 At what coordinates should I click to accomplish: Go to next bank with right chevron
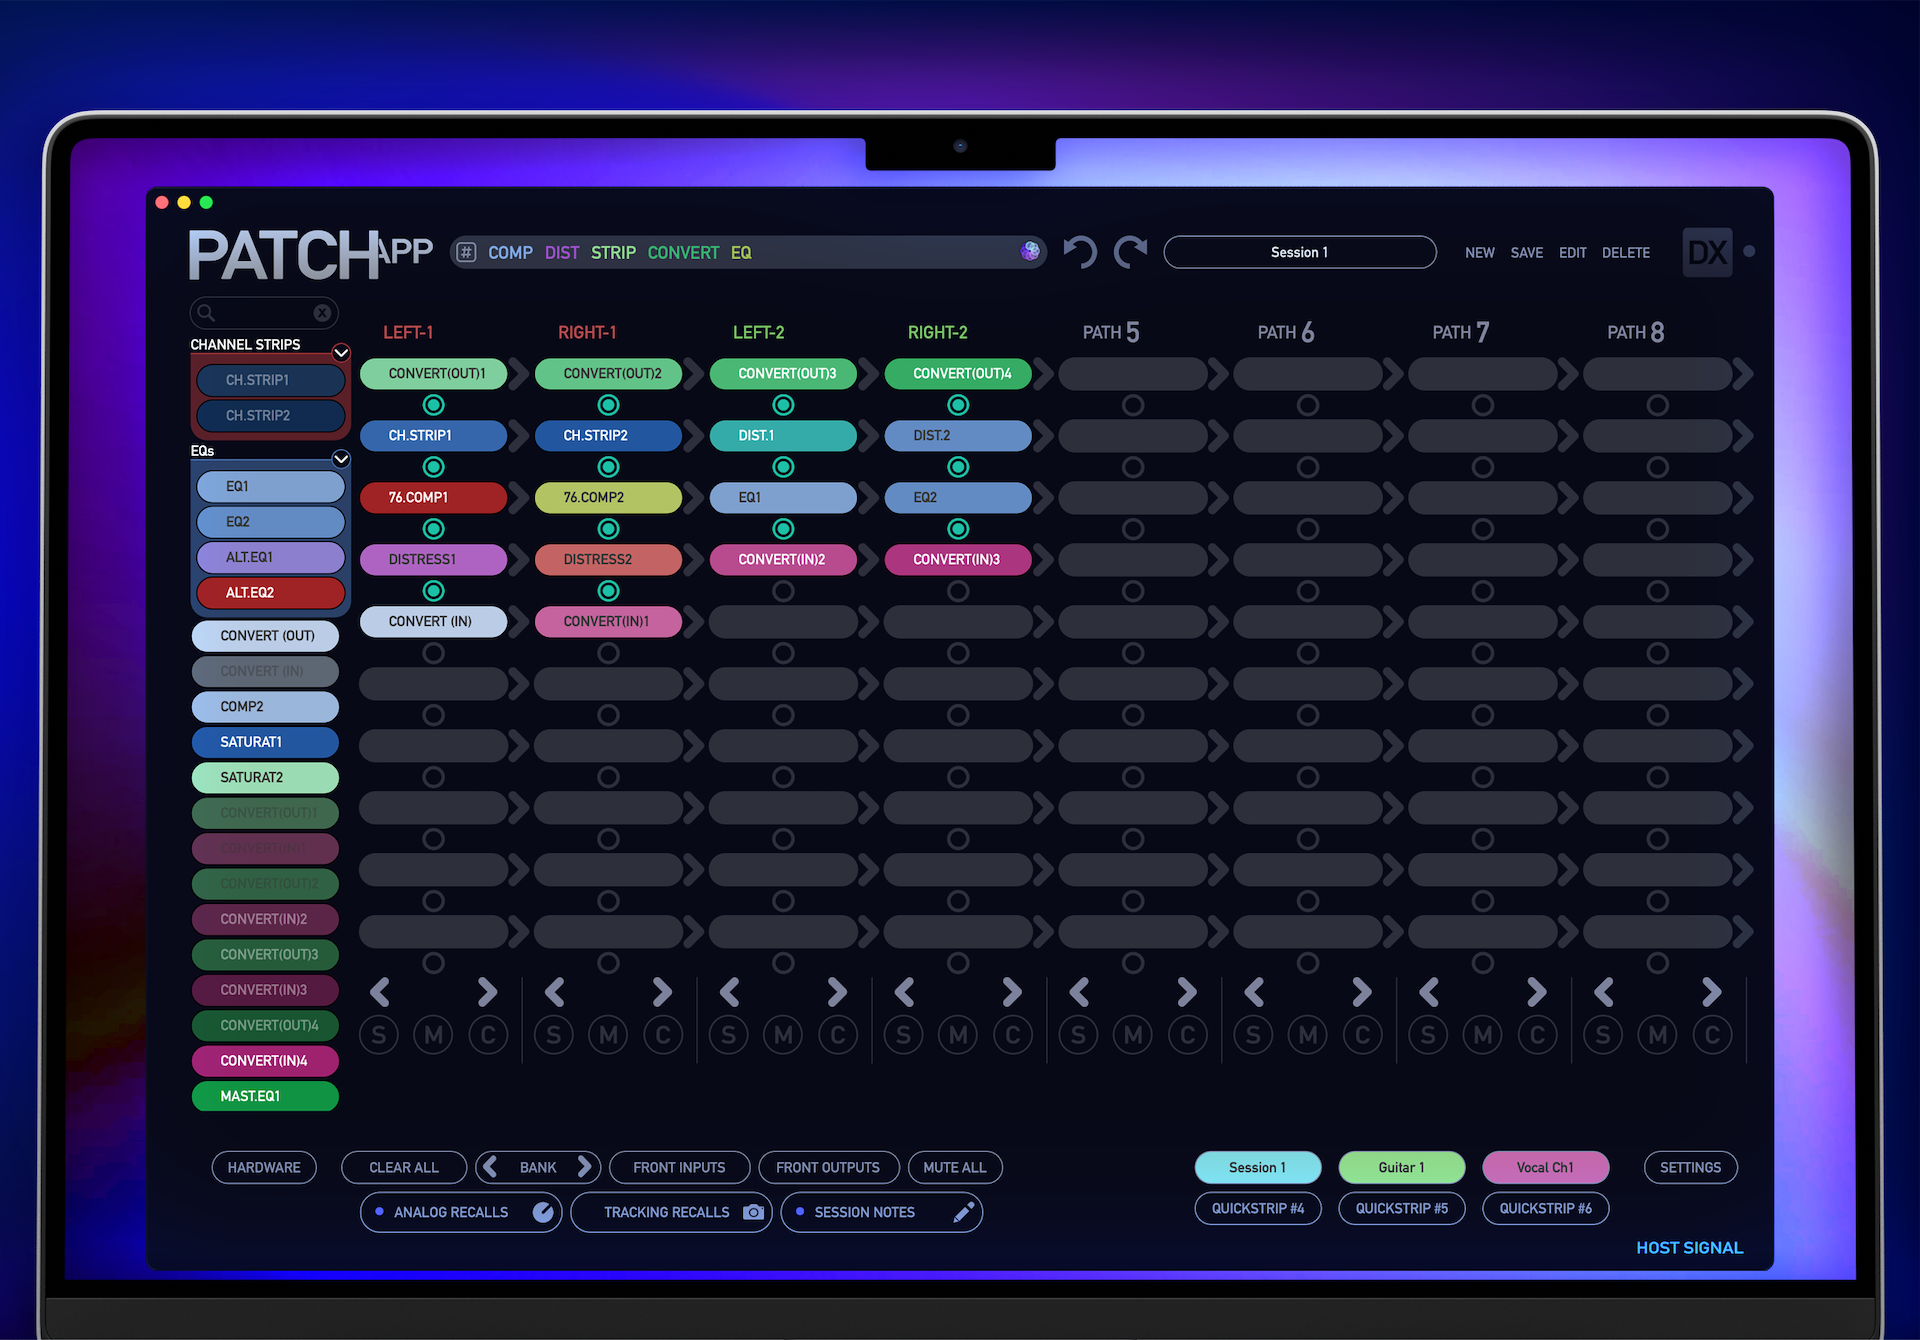tap(585, 1167)
